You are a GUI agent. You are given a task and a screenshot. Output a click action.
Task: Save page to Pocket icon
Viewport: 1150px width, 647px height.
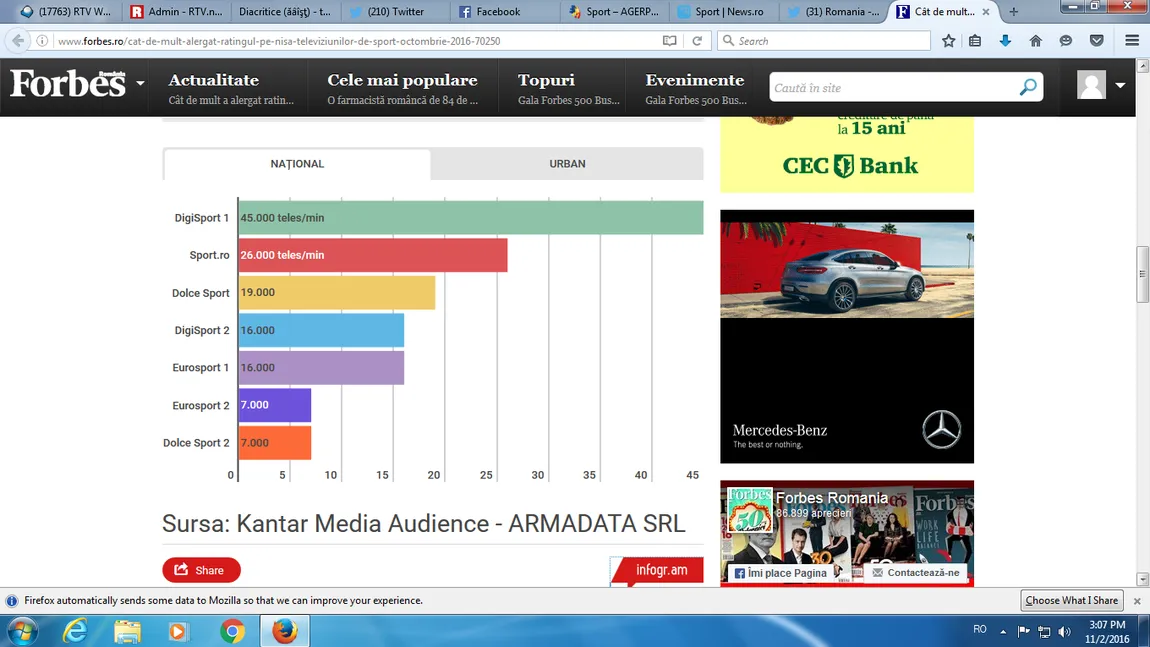(1096, 41)
